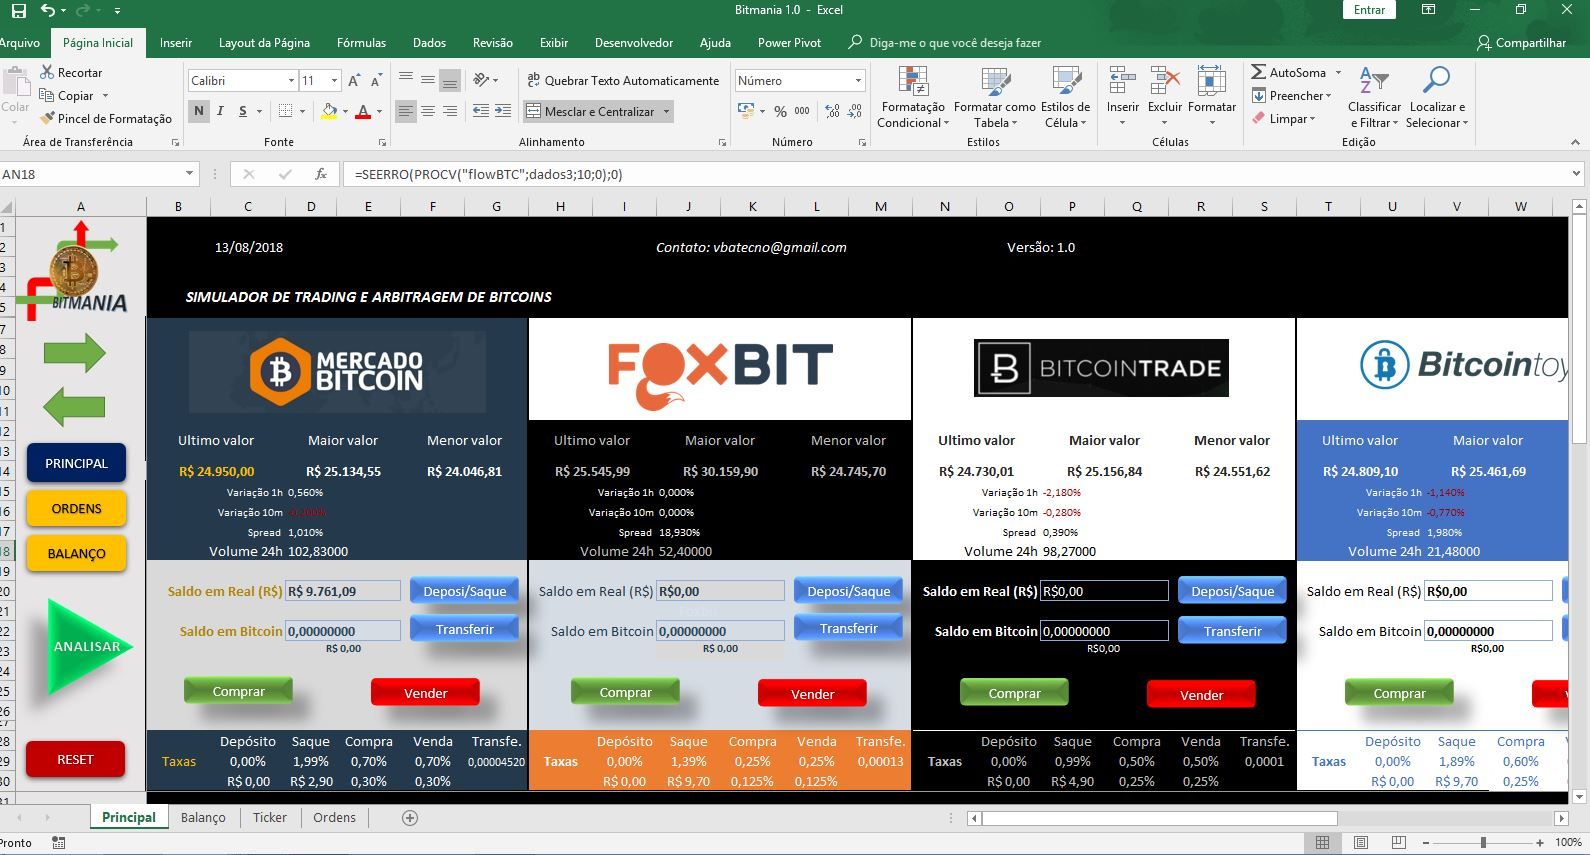The width and height of the screenshot is (1590, 855).
Task: Select the Pincel de Formatação brush
Action: [x=47, y=118]
